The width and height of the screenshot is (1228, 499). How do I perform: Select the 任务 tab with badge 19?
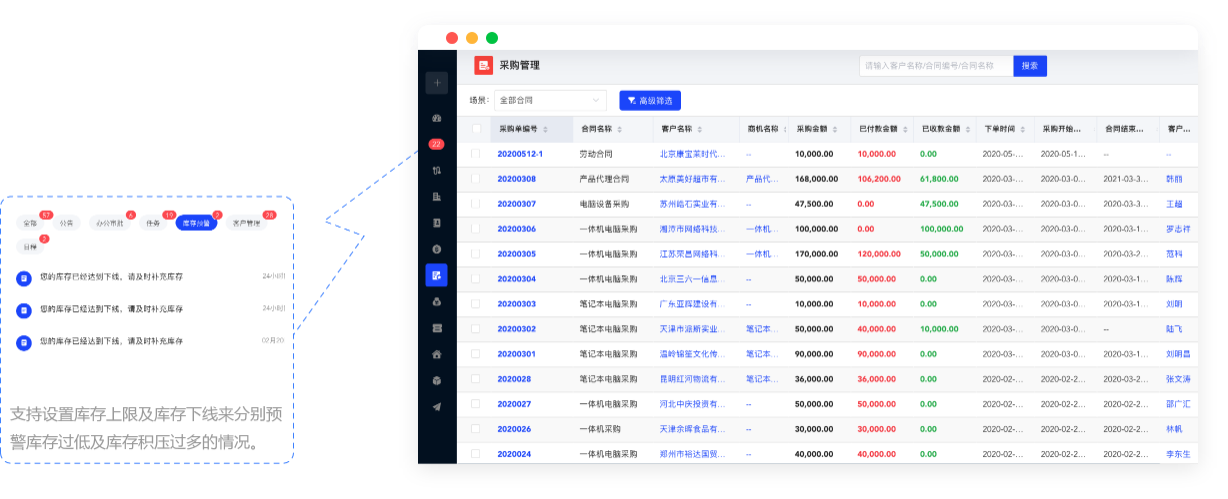point(153,223)
